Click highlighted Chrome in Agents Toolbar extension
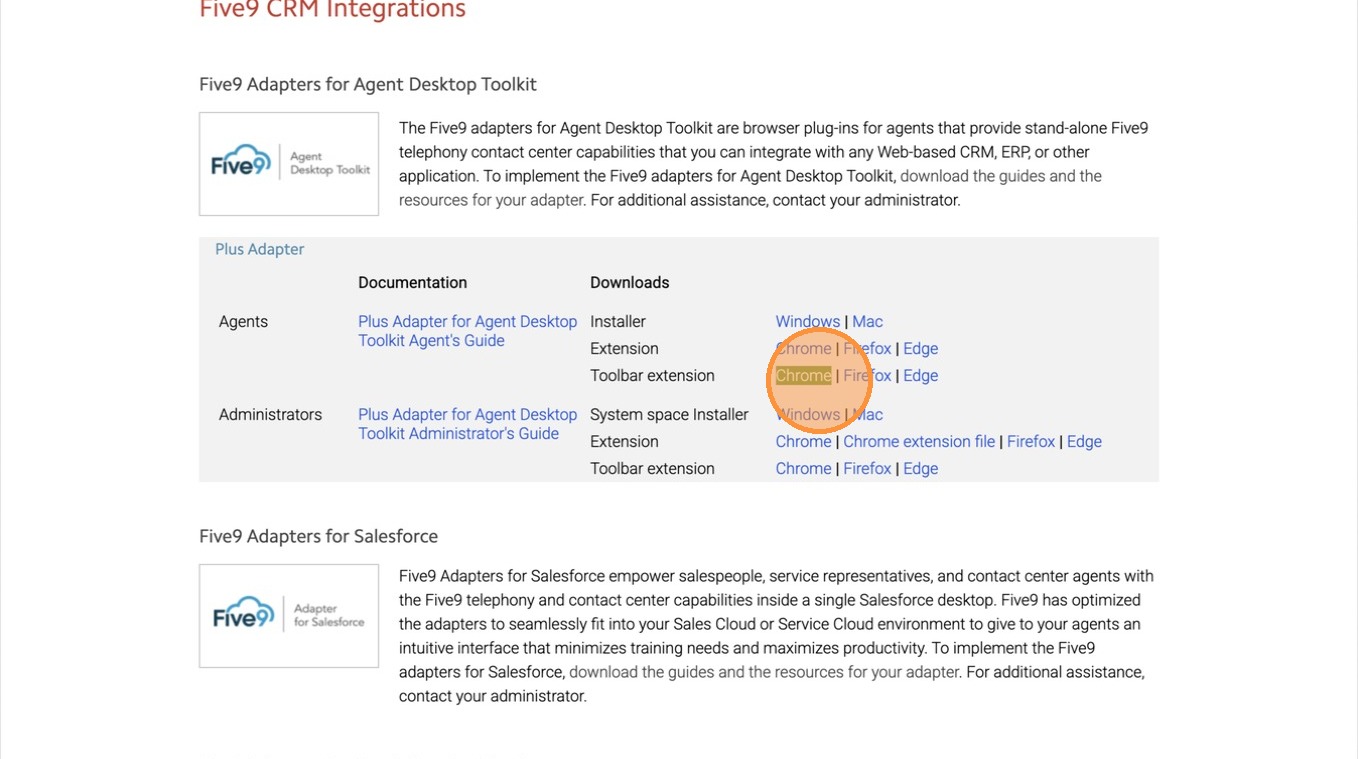1358x759 pixels. [803, 375]
